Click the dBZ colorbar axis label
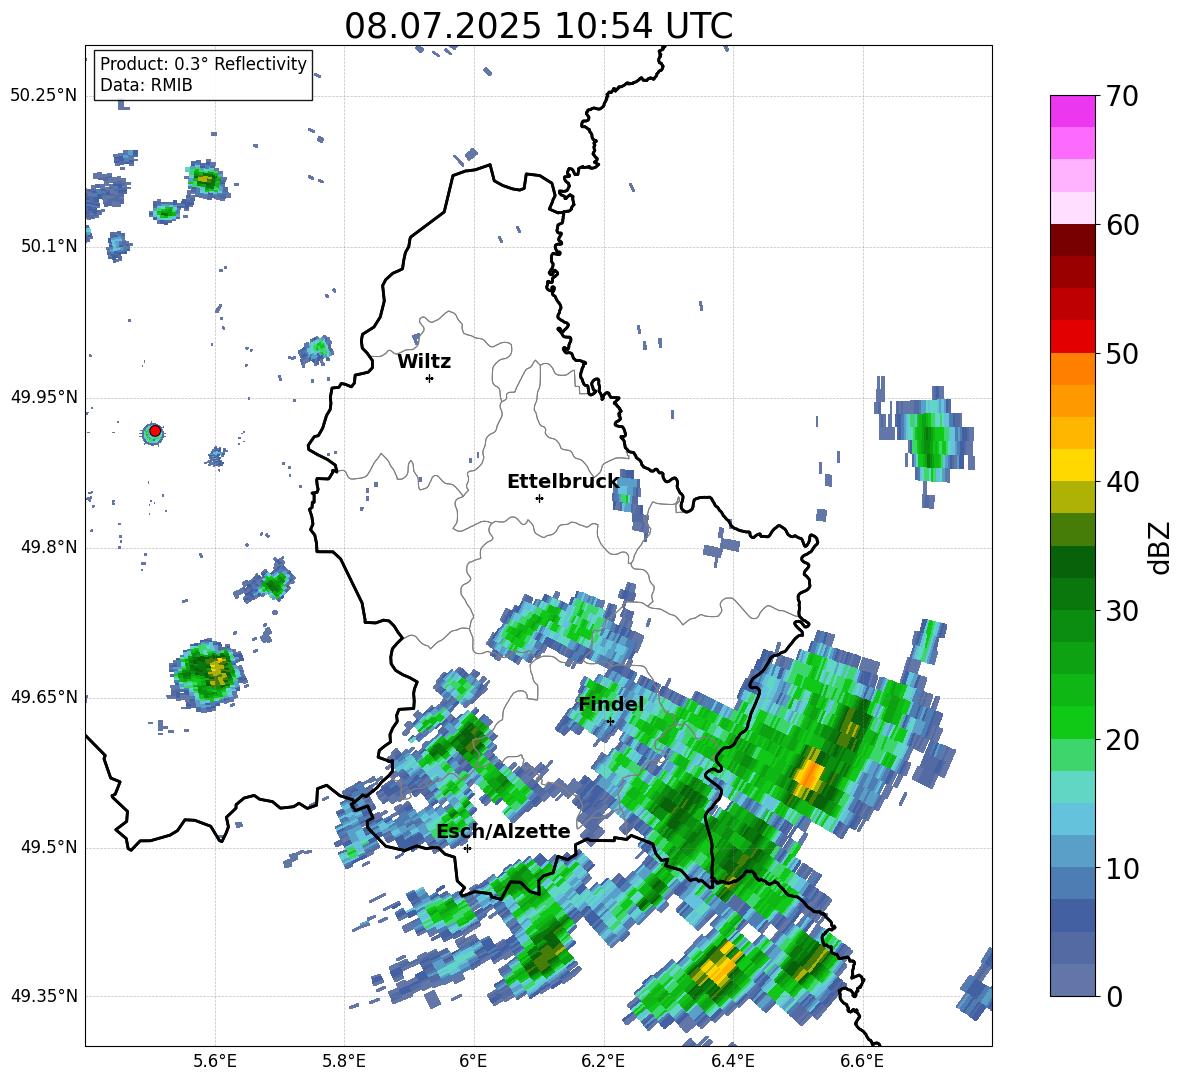Screen dimensions: 1184x1081 coord(1159,547)
